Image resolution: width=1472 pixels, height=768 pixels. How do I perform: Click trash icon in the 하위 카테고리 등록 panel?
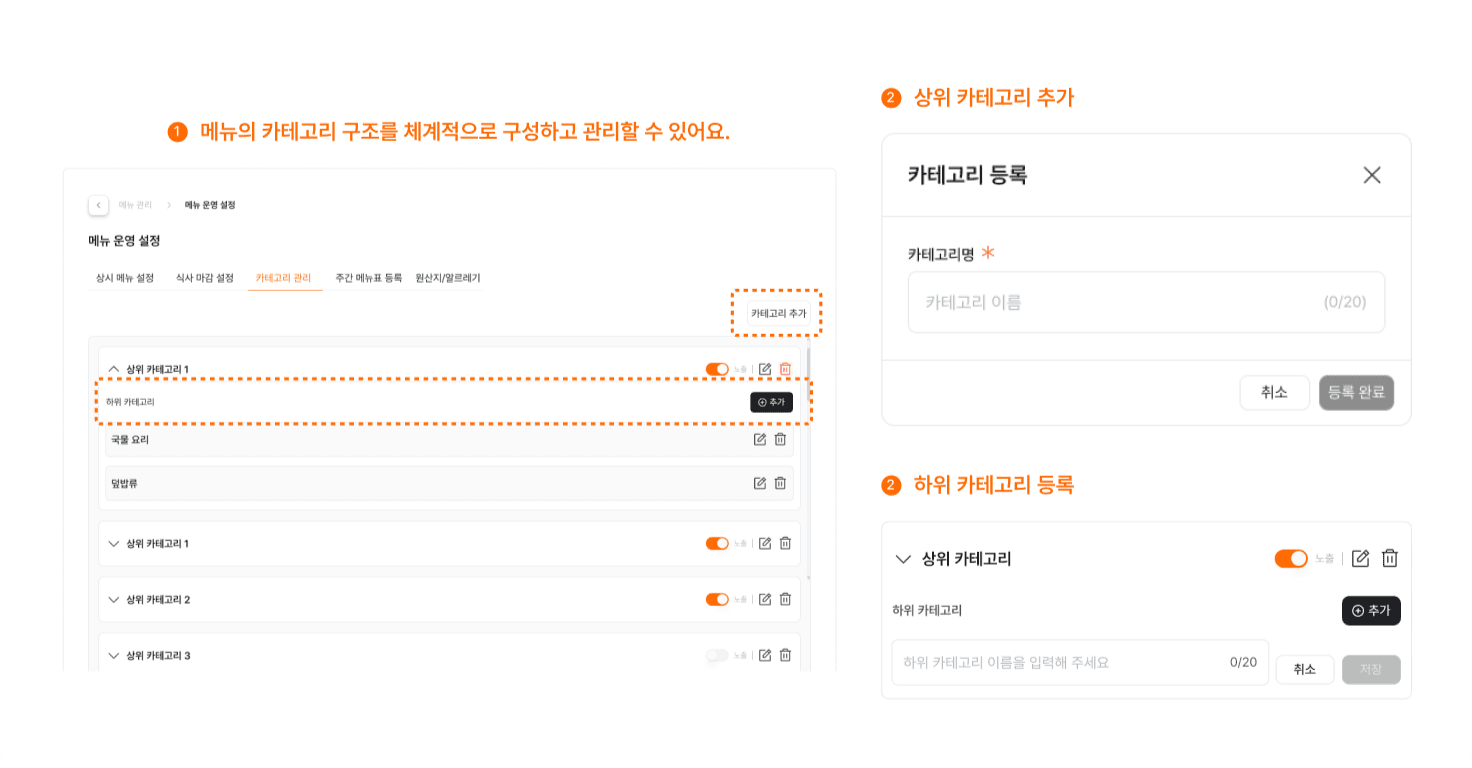point(1389,558)
